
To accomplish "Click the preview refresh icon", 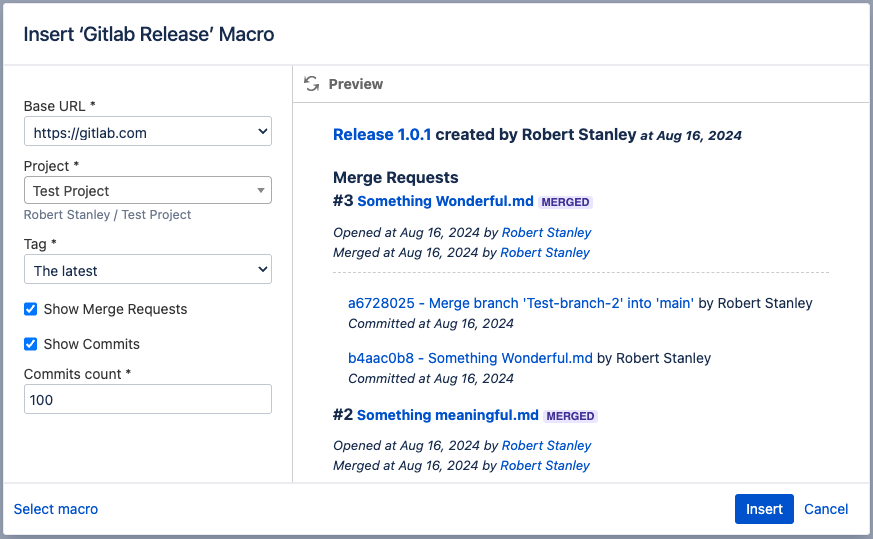I will [312, 84].
